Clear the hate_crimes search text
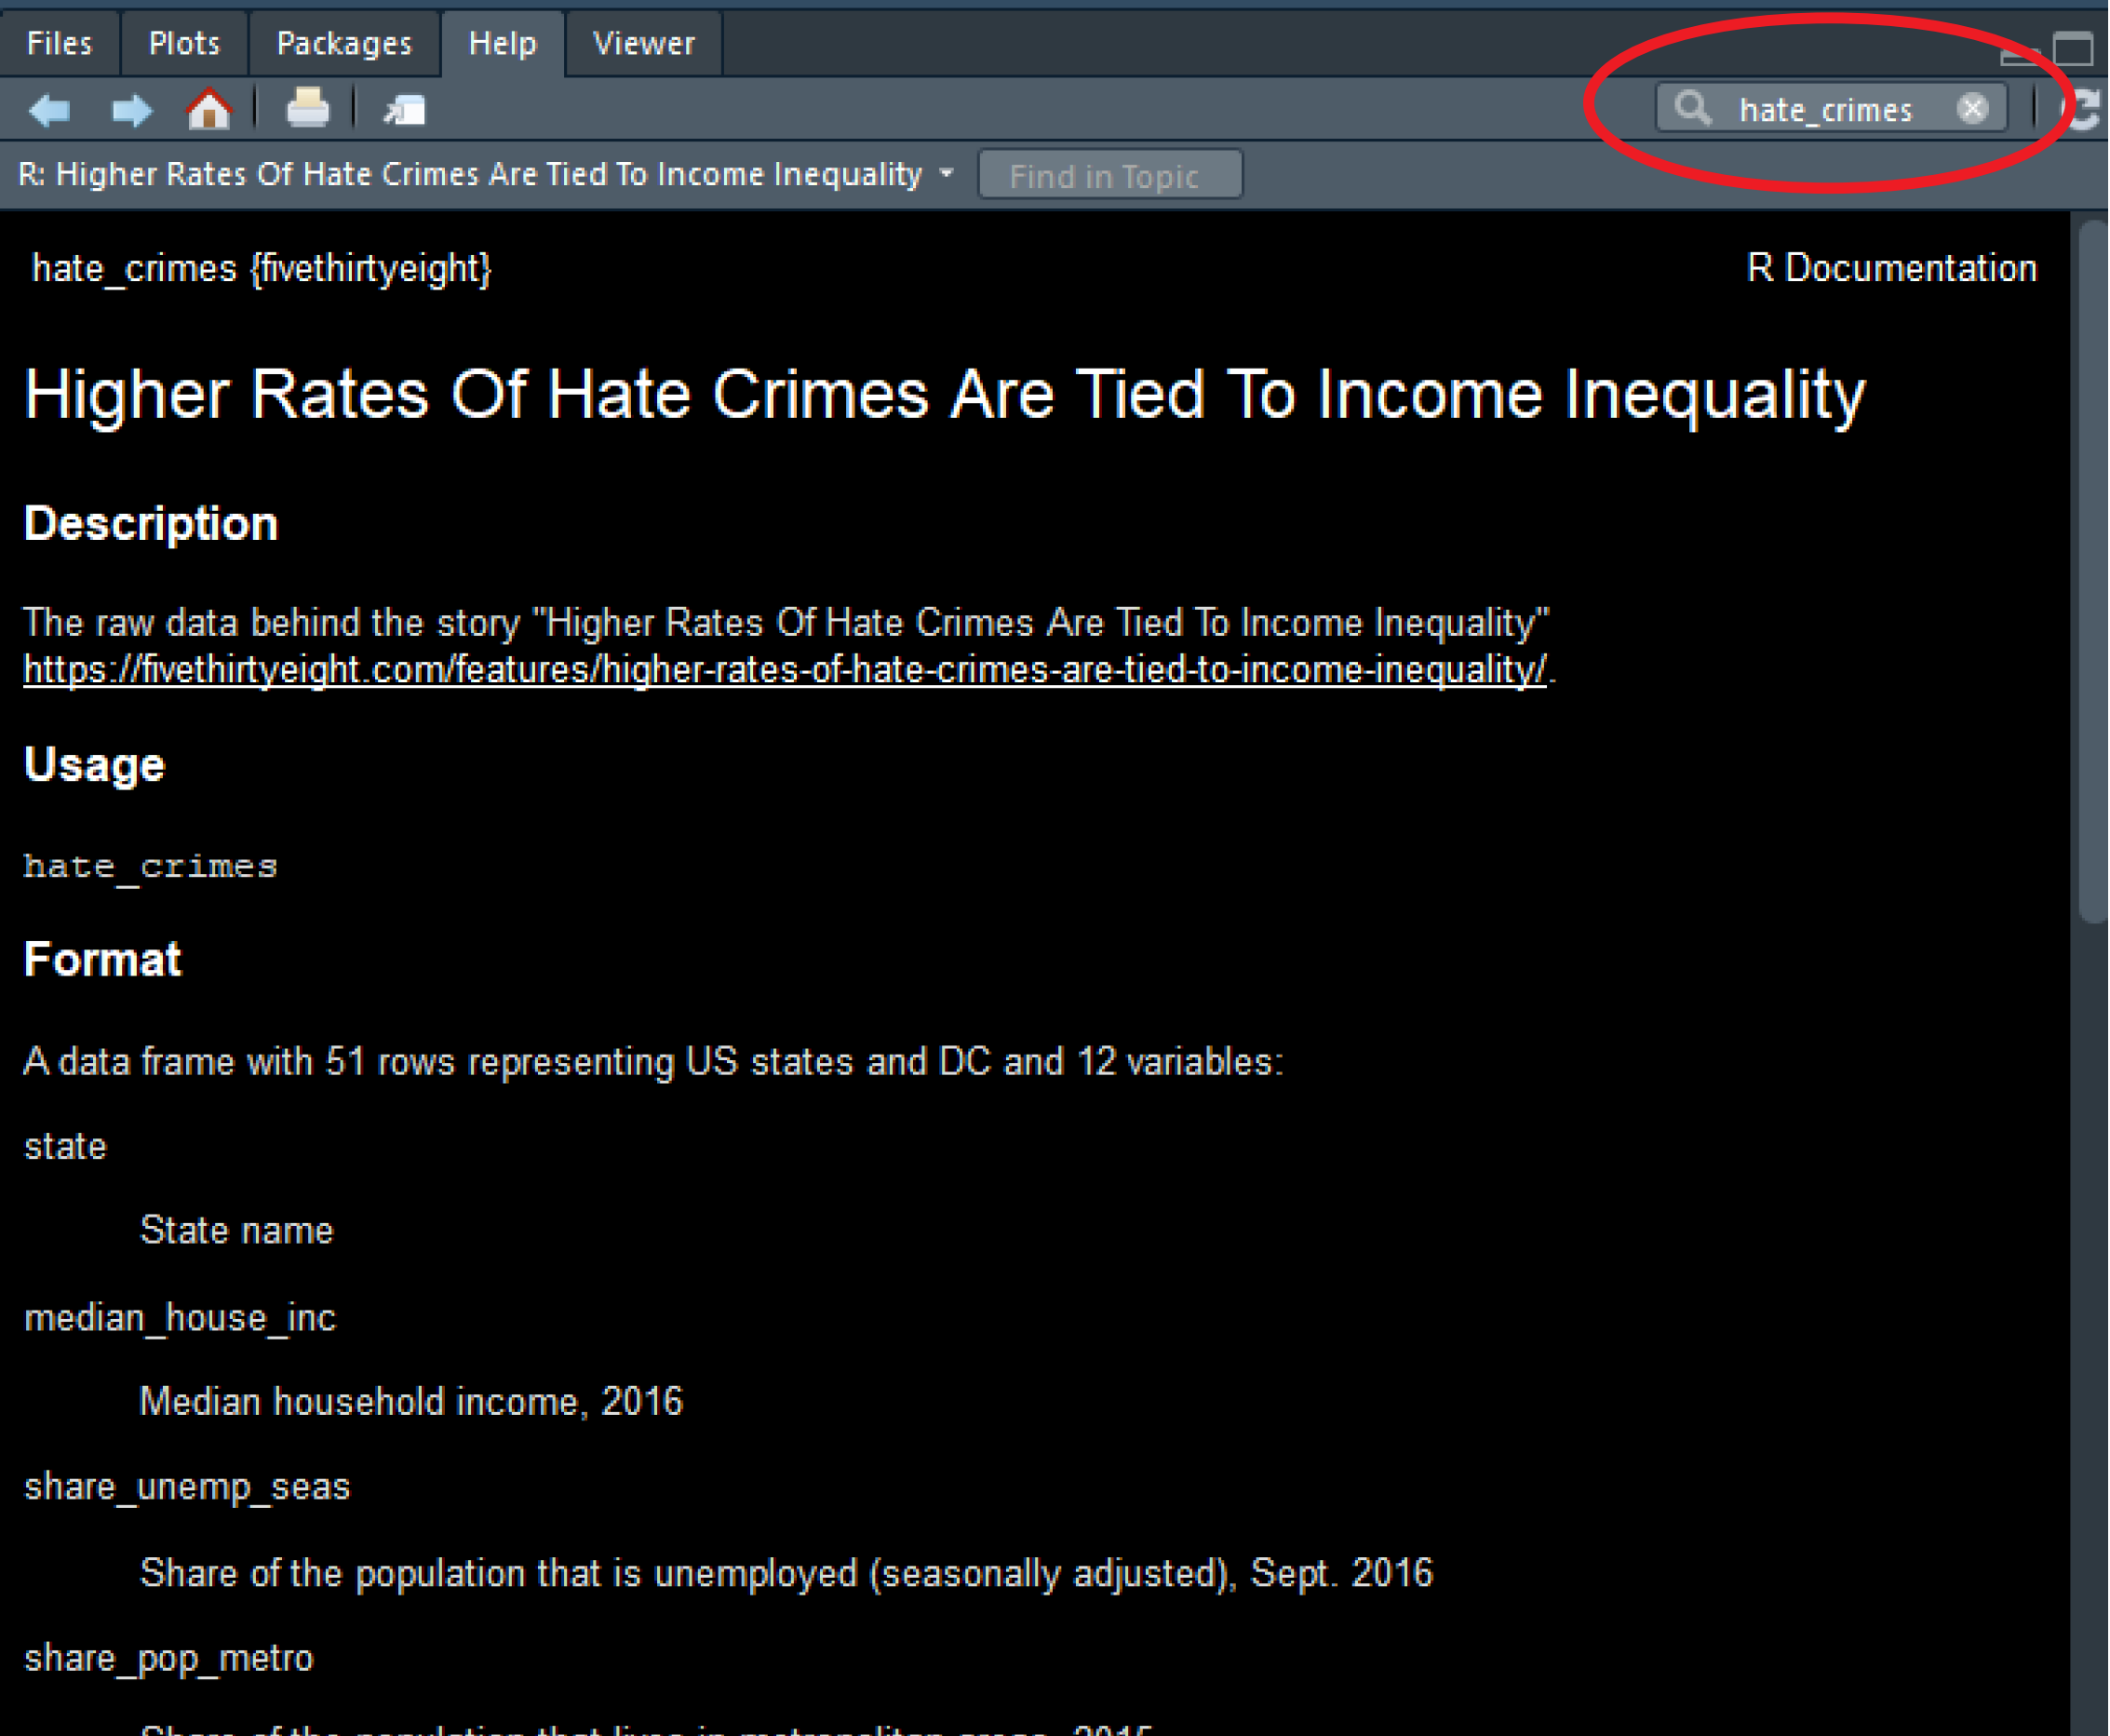2110x1736 pixels. [x=1972, y=108]
